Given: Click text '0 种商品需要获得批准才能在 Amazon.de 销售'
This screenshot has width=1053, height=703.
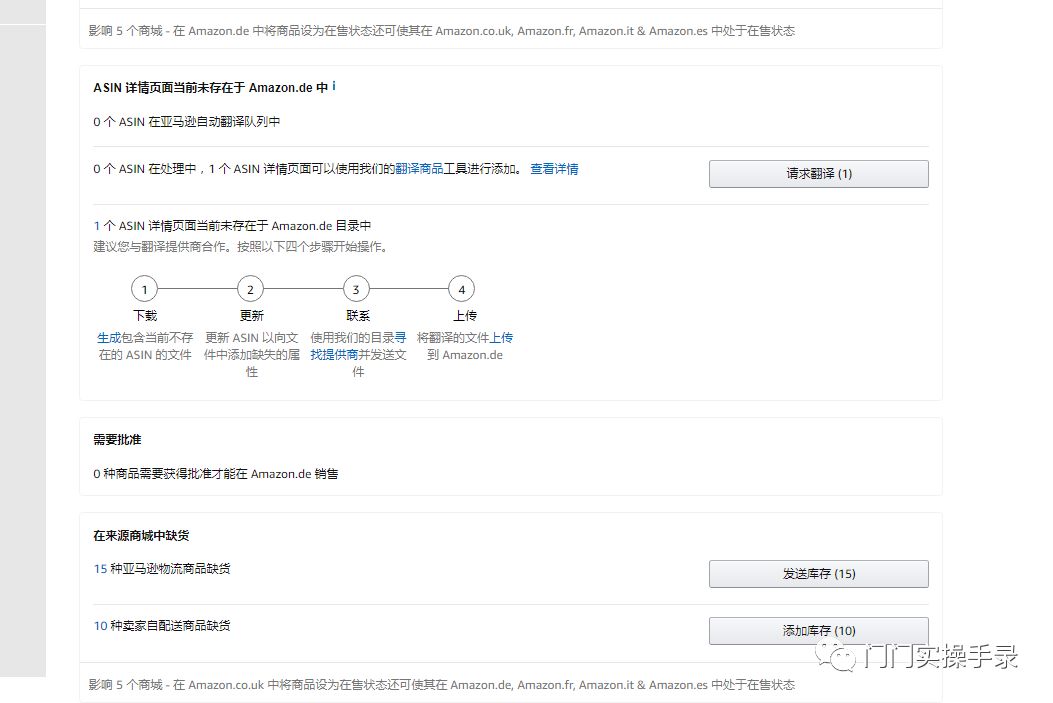Looking at the screenshot, I should [x=216, y=474].
